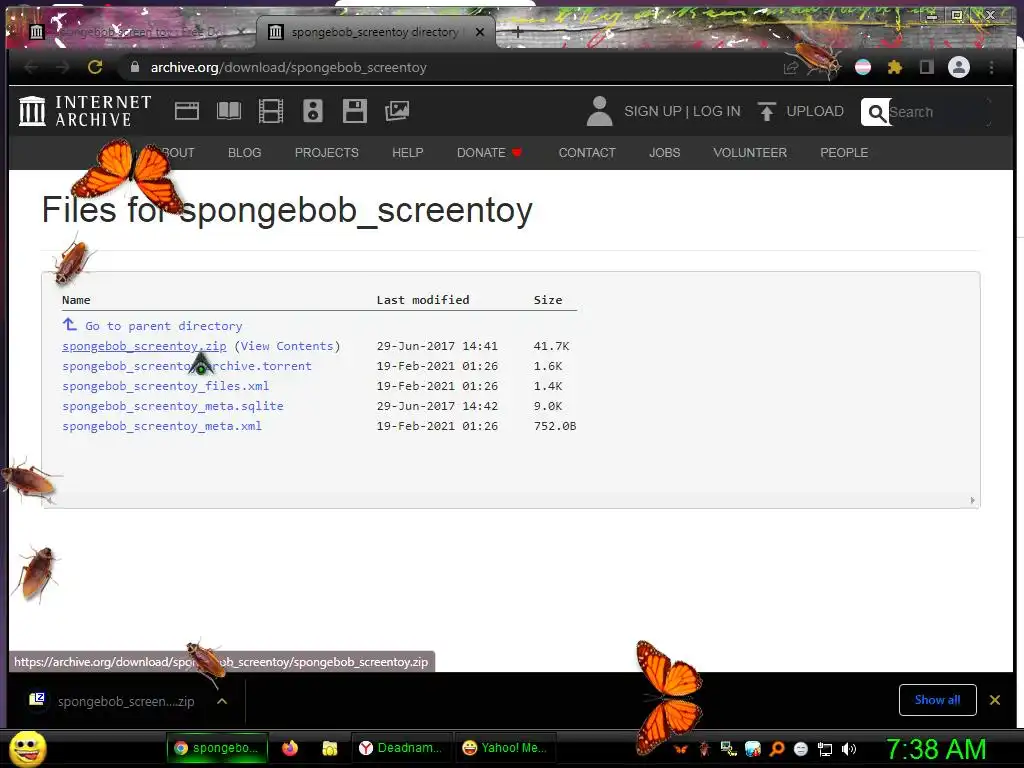Screen dimensions: 1024x768
Task: Toggle the browser side panel icon
Action: 926,67
